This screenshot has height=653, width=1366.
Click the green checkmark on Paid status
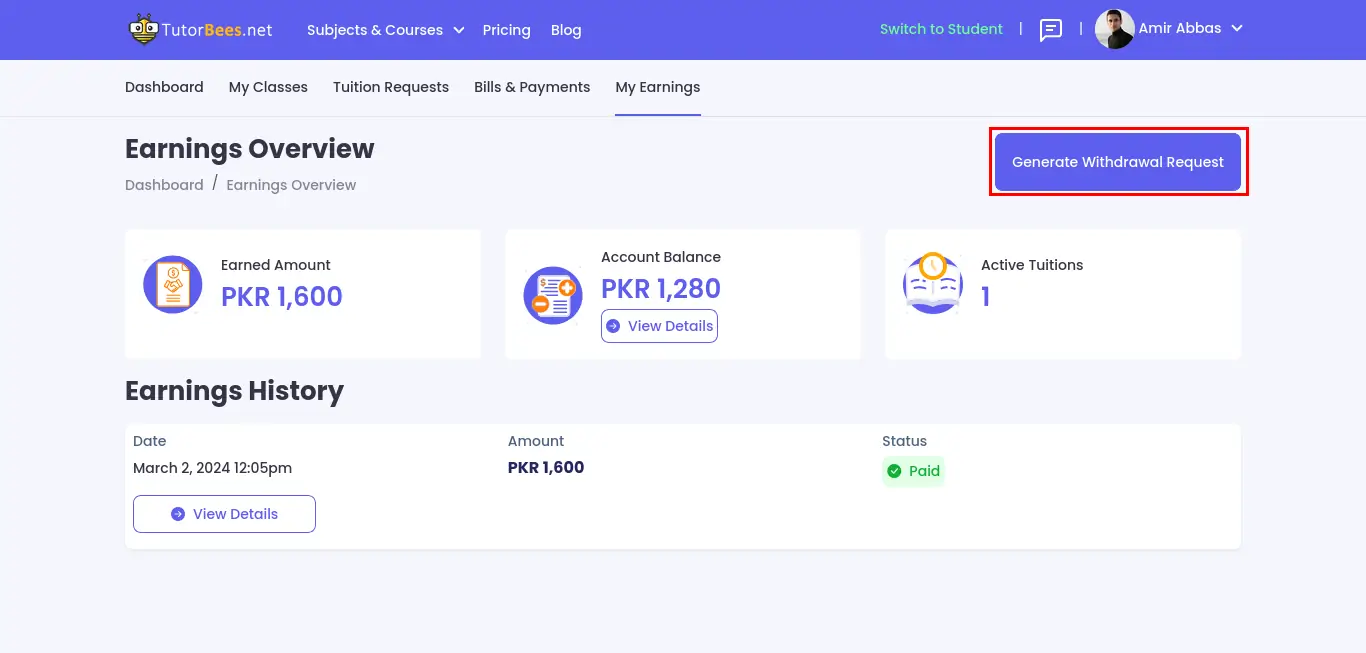tap(894, 471)
